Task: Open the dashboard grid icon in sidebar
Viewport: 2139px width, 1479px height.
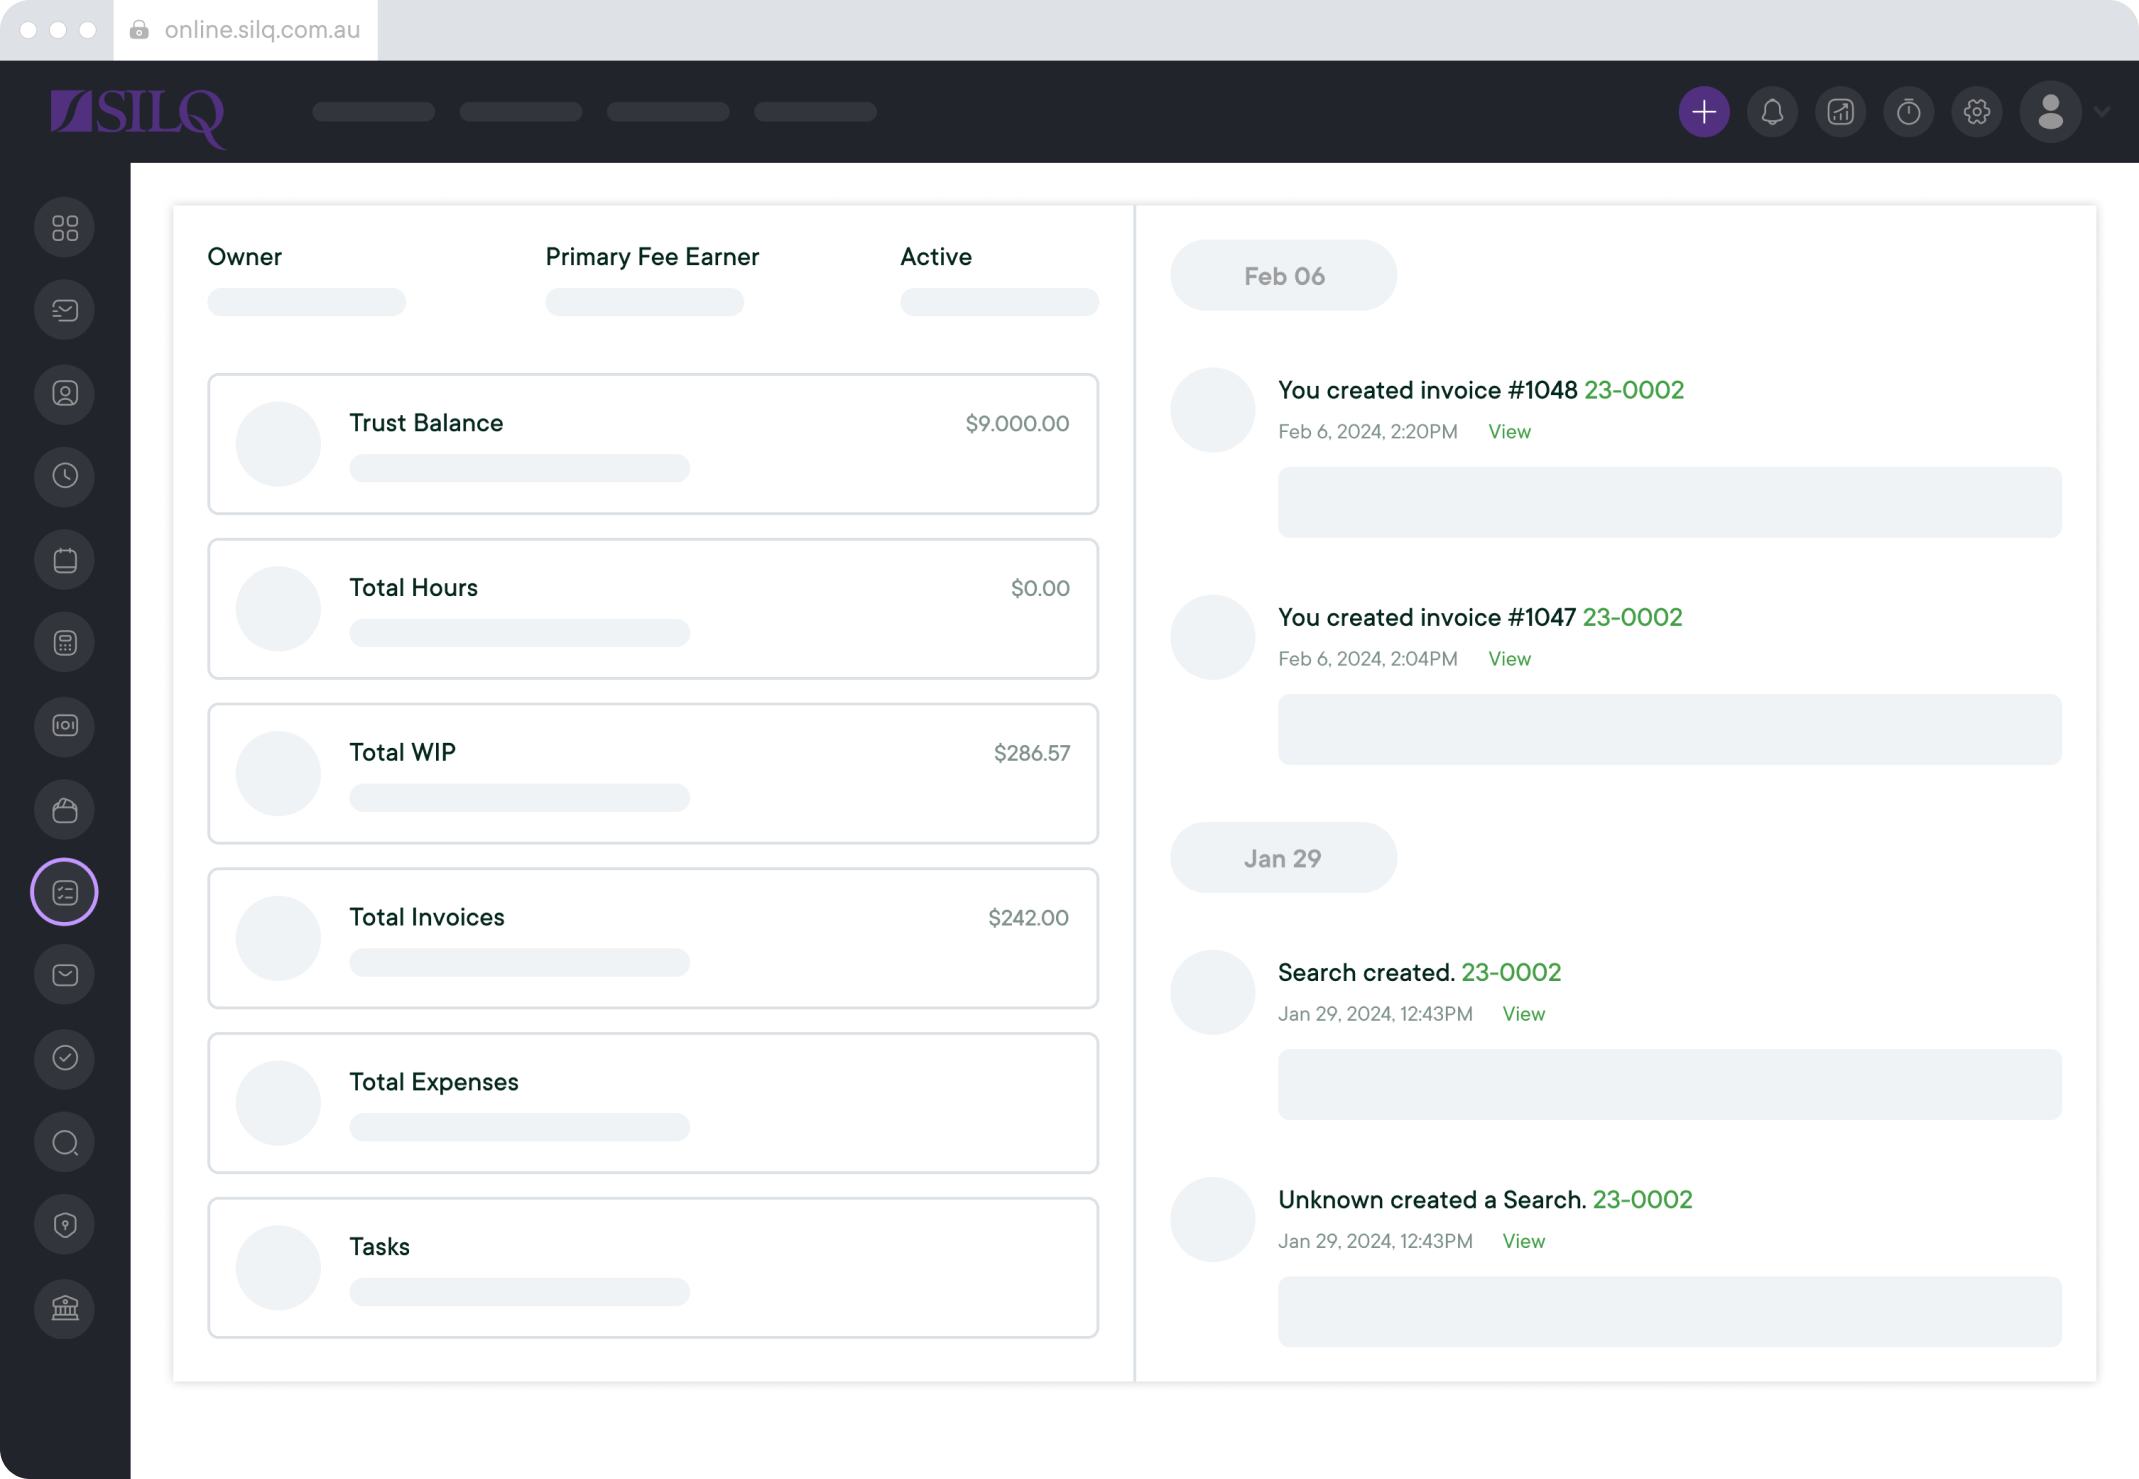Action: point(65,228)
